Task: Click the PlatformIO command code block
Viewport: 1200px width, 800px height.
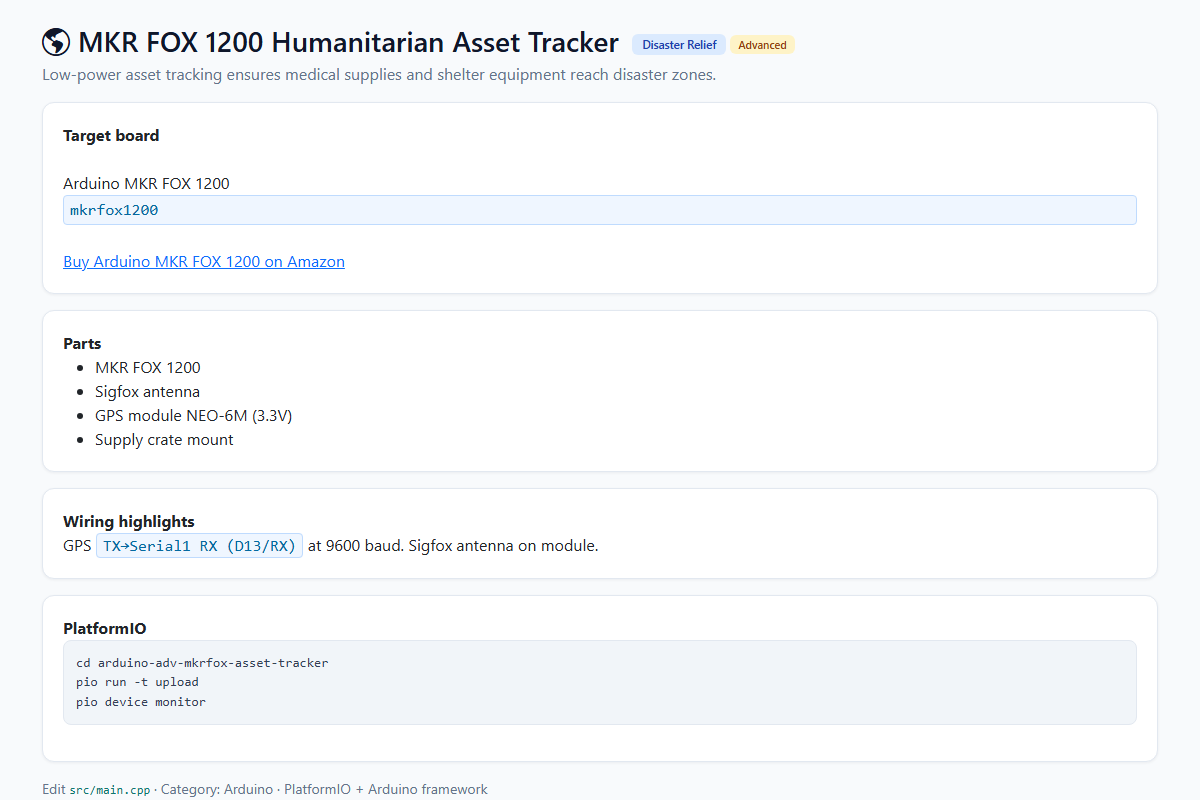Action: (x=600, y=682)
